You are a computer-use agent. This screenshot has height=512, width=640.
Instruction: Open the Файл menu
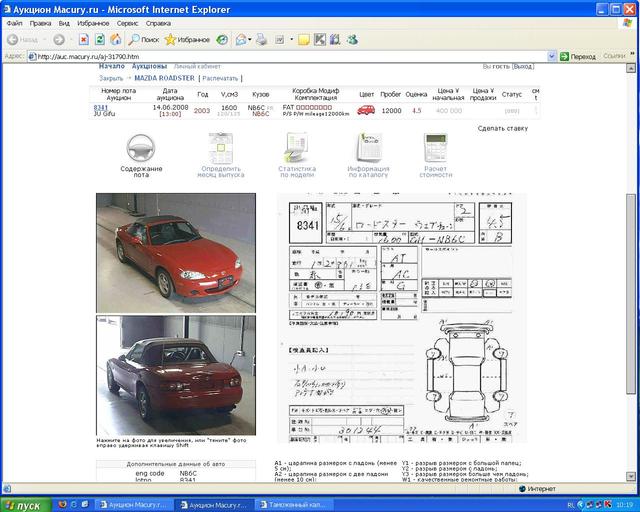(14, 22)
